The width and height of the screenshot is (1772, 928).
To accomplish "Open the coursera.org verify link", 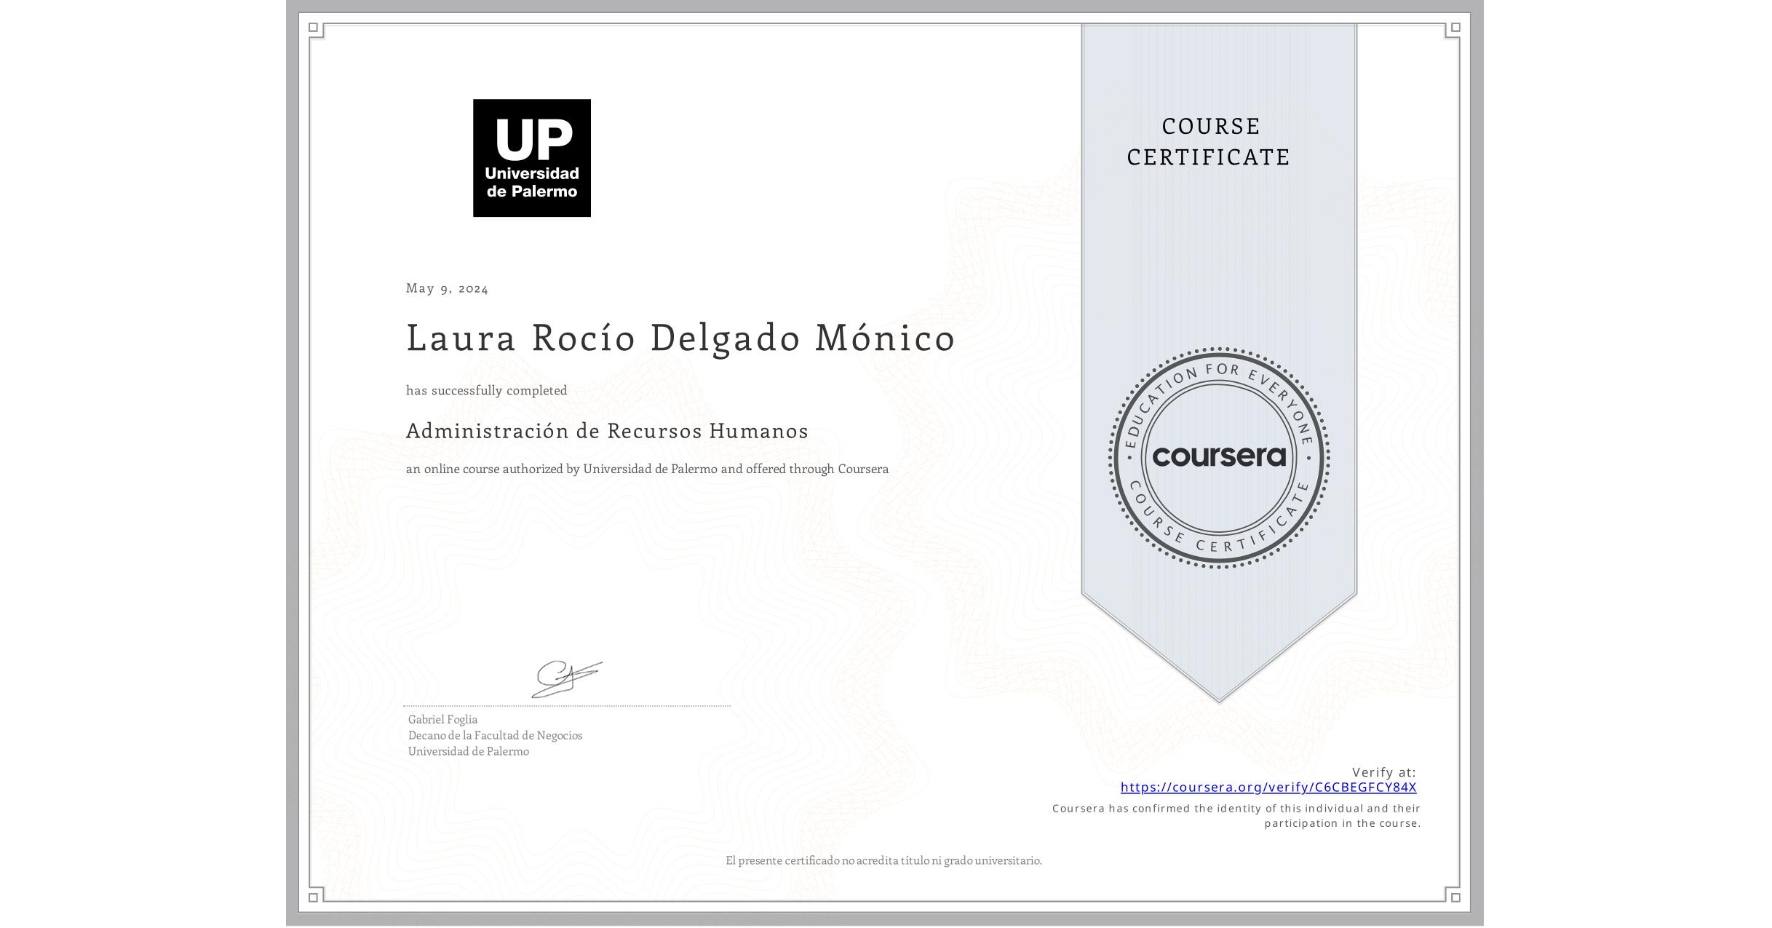I will (1268, 787).
